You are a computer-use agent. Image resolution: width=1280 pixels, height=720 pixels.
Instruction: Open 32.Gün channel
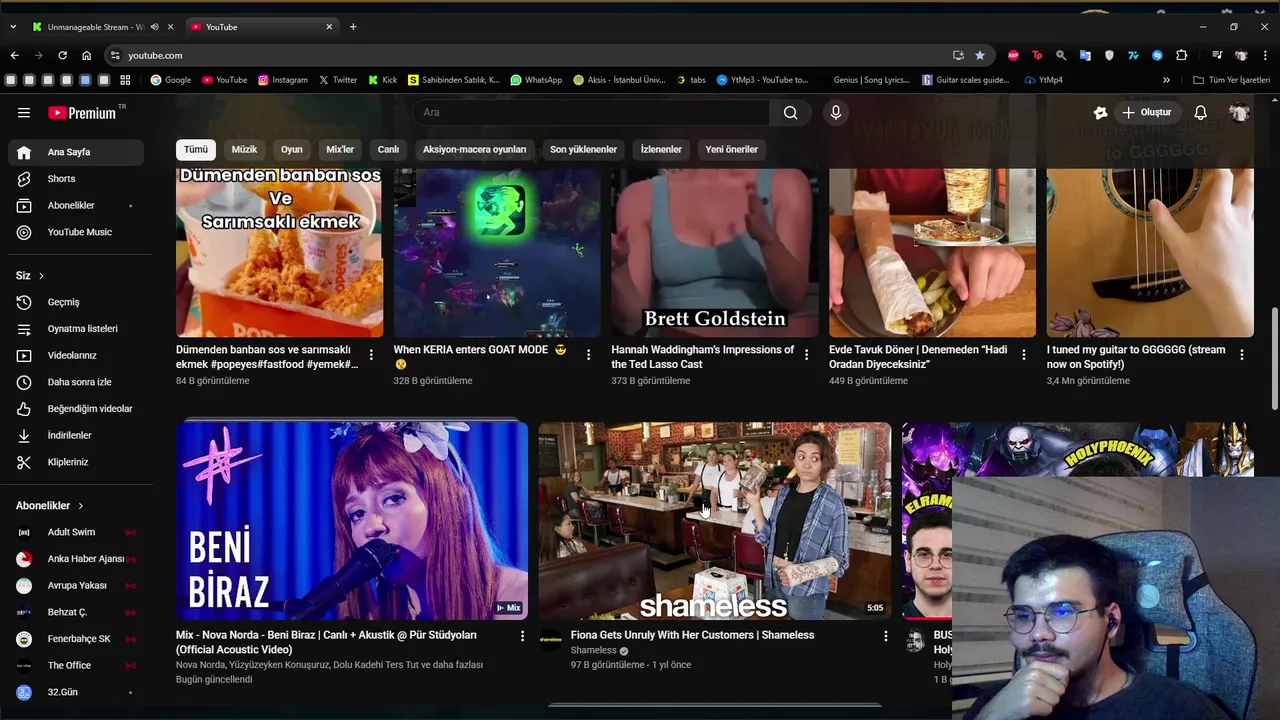(x=76, y=692)
